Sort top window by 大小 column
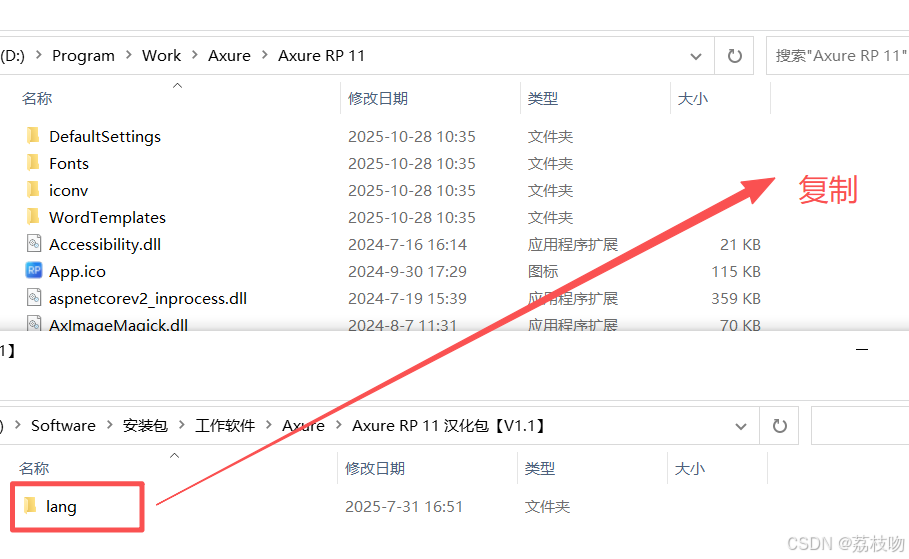Viewport: 909px width, 559px height. (x=693, y=99)
